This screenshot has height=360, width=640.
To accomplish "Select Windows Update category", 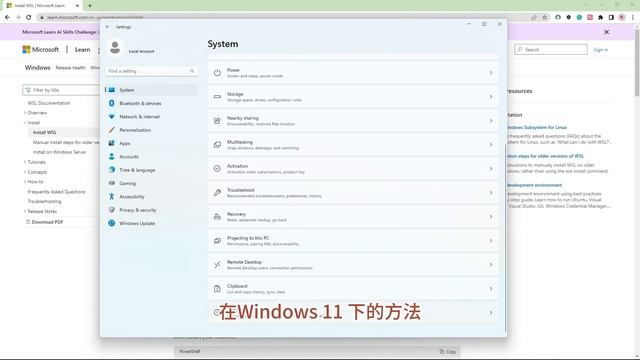I will [151, 223].
